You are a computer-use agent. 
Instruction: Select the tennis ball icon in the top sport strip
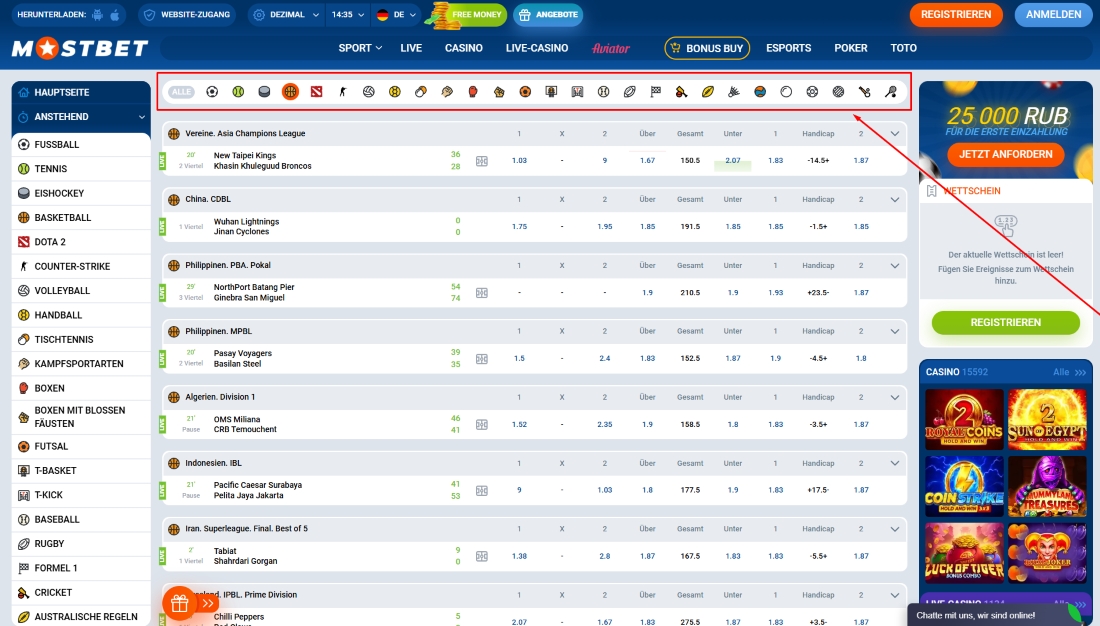click(x=238, y=92)
